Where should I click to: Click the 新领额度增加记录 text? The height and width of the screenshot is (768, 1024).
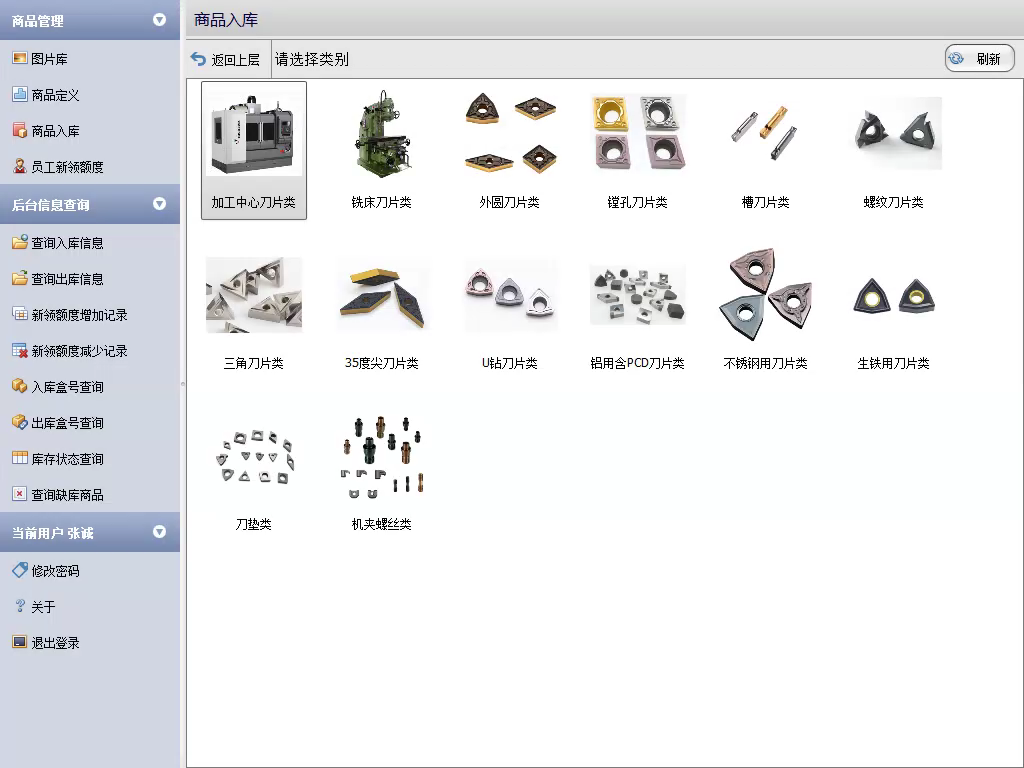tap(80, 315)
